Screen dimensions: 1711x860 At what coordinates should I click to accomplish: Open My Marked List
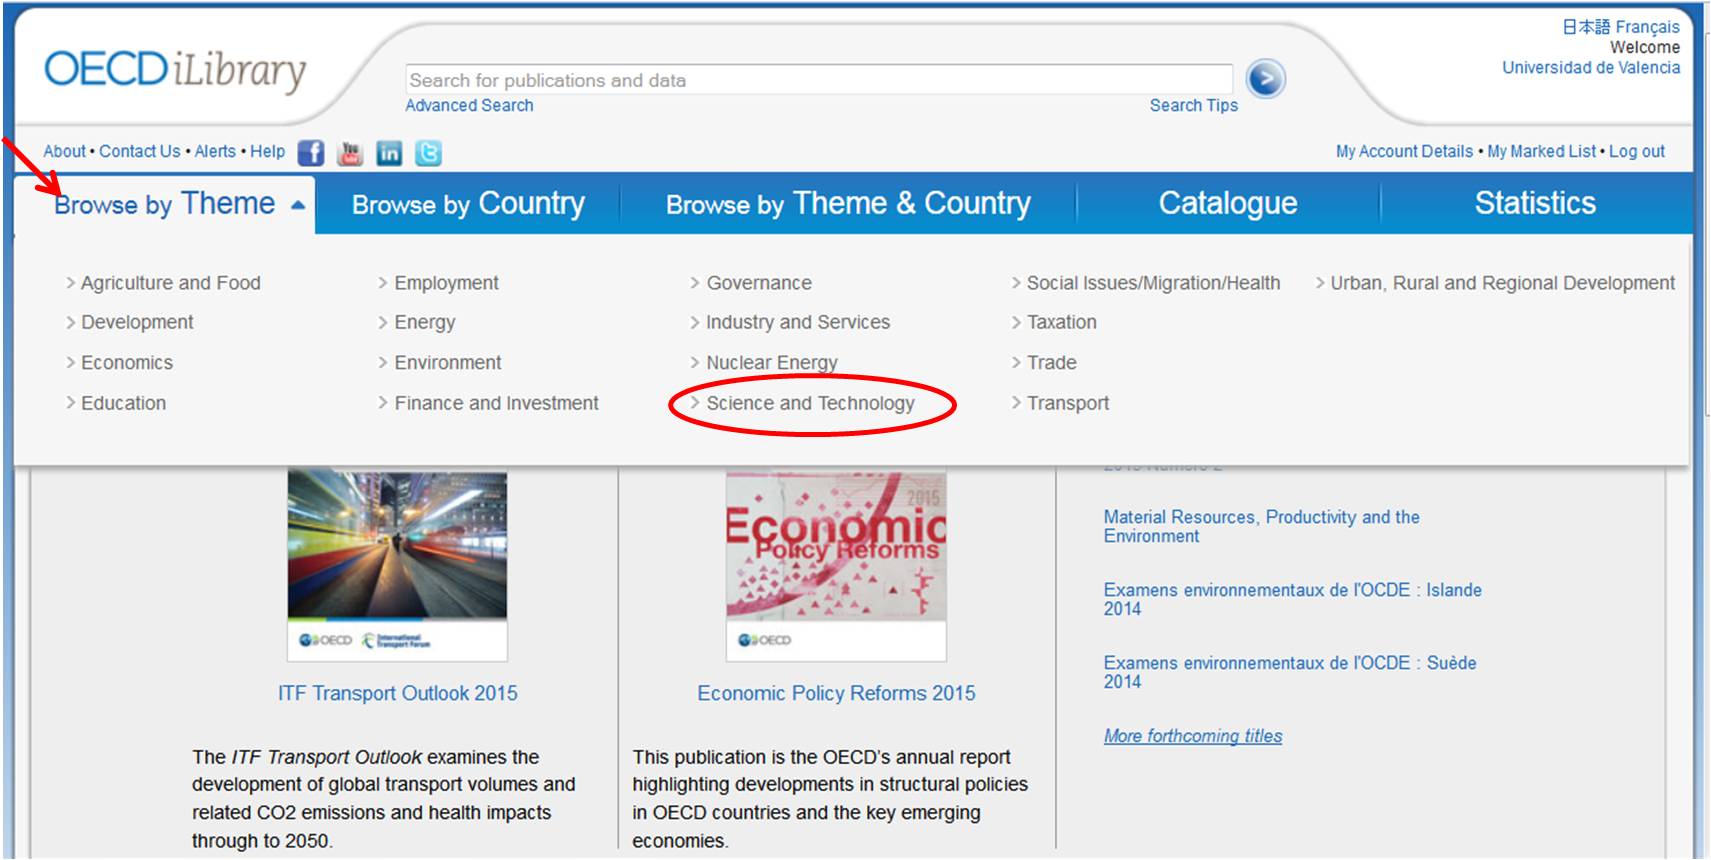coord(1541,151)
